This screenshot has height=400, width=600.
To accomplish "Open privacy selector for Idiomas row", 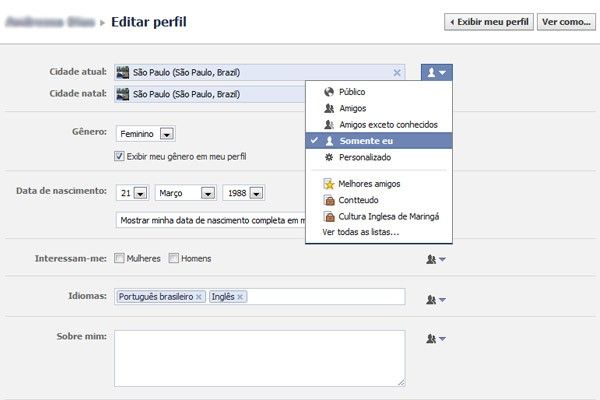I will [436, 300].
